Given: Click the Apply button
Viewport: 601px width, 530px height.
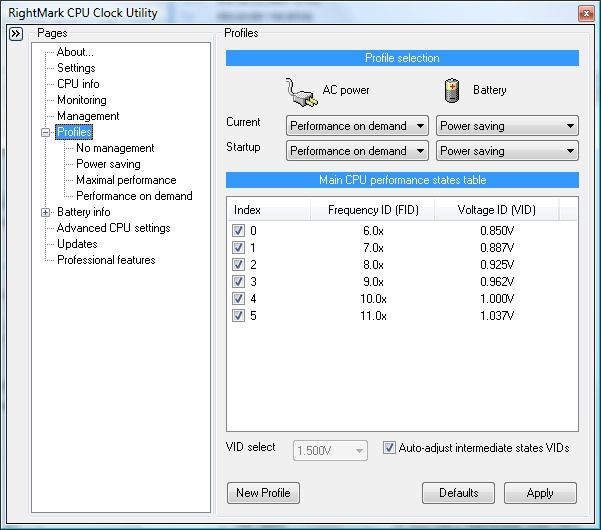Looking at the screenshot, I should pyautogui.click(x=540, y=493).
